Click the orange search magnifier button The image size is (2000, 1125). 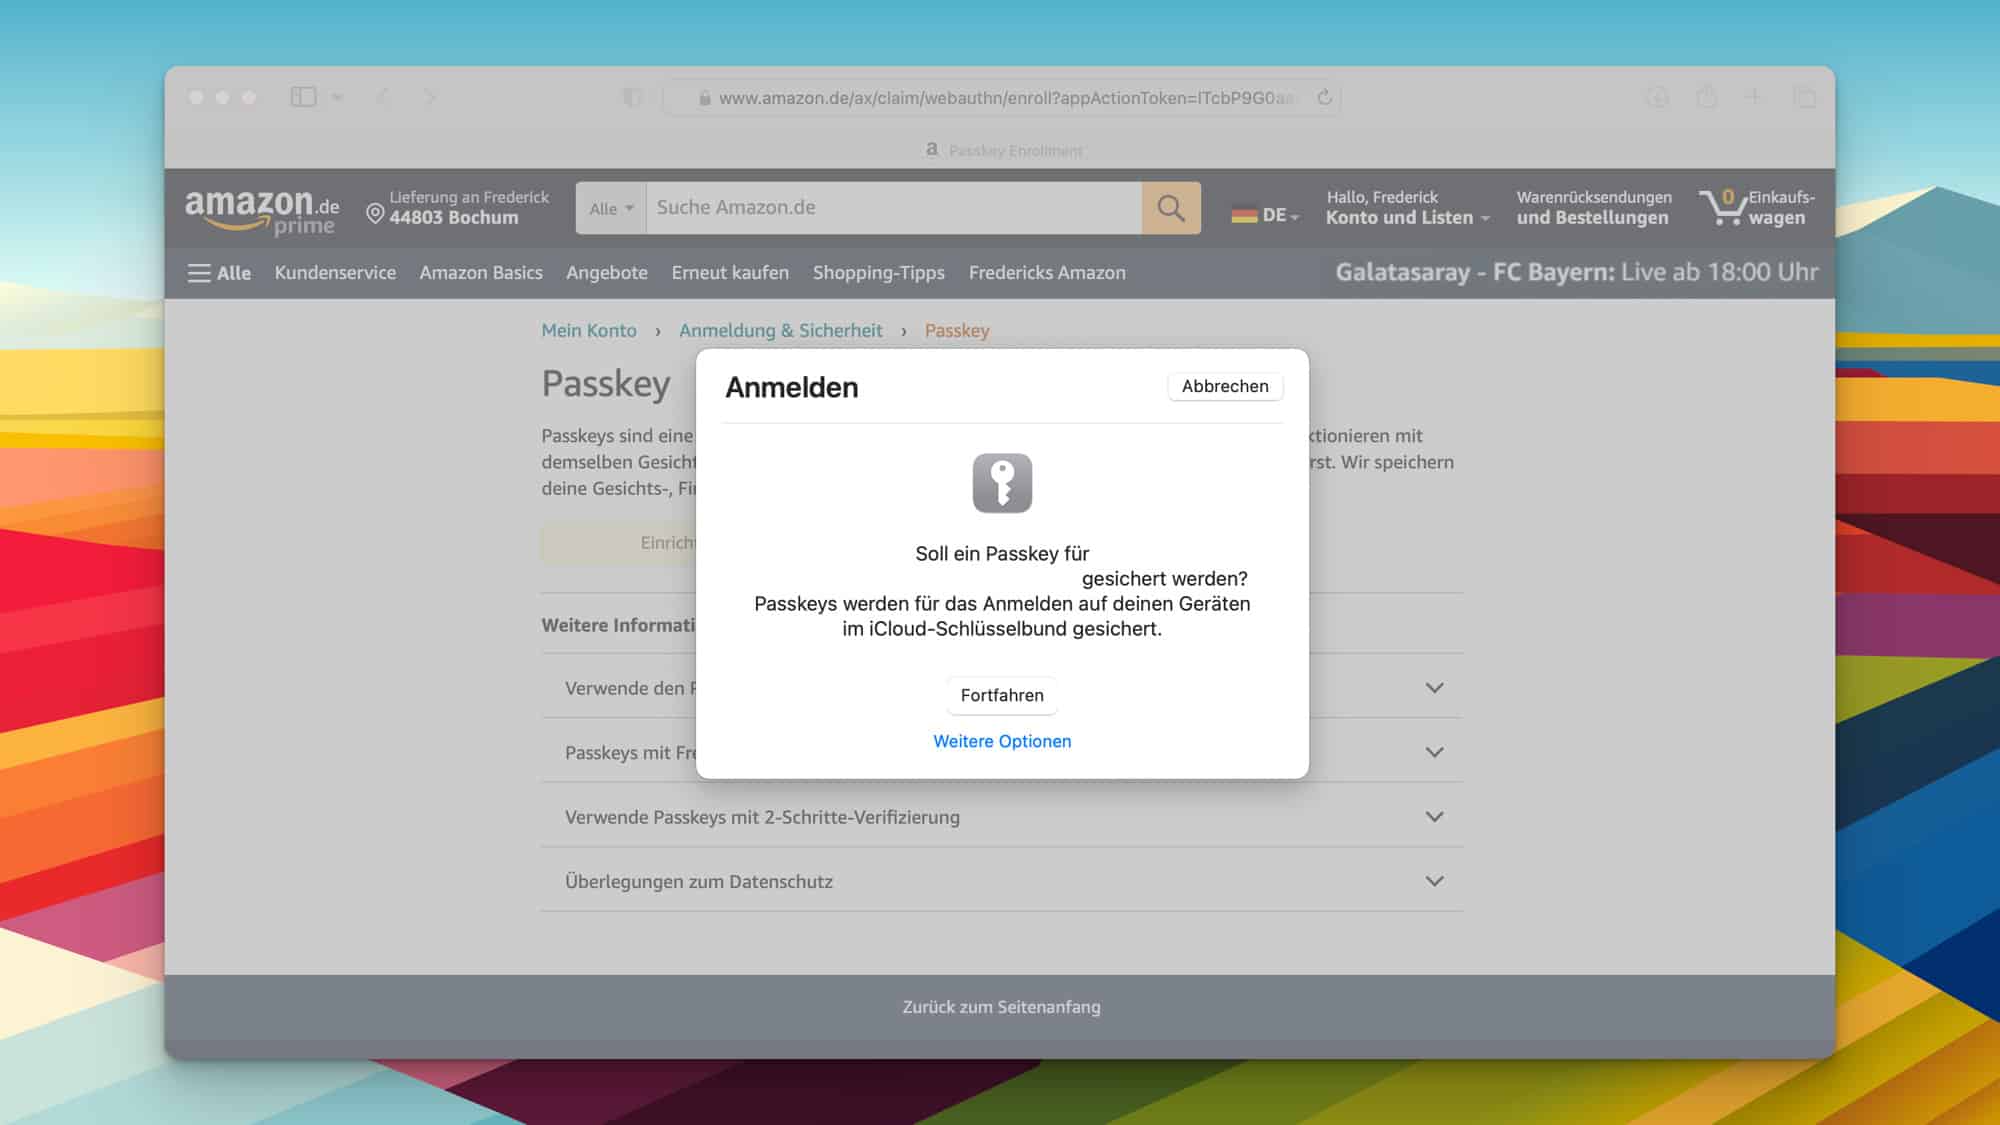1171,208
